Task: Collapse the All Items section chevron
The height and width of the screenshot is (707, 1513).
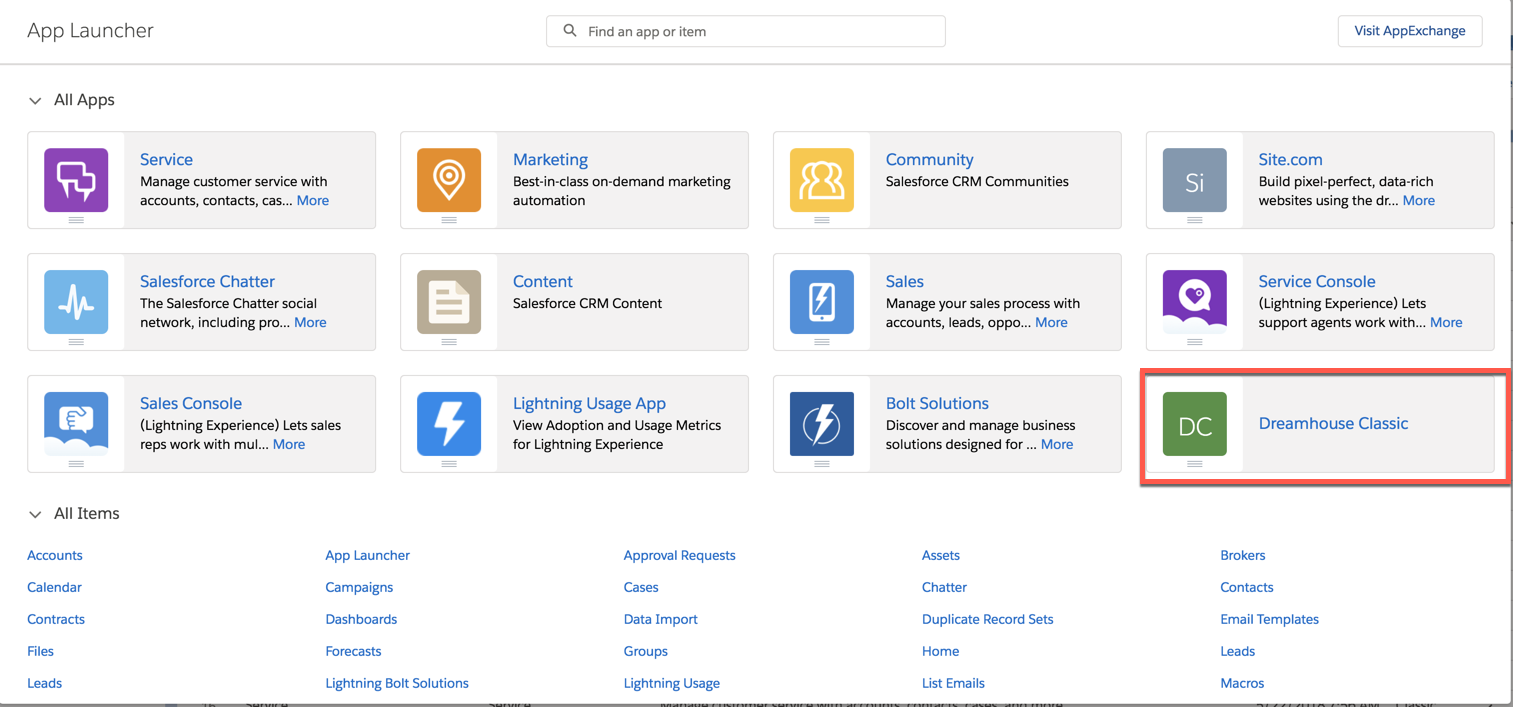Action: [35, 514]
